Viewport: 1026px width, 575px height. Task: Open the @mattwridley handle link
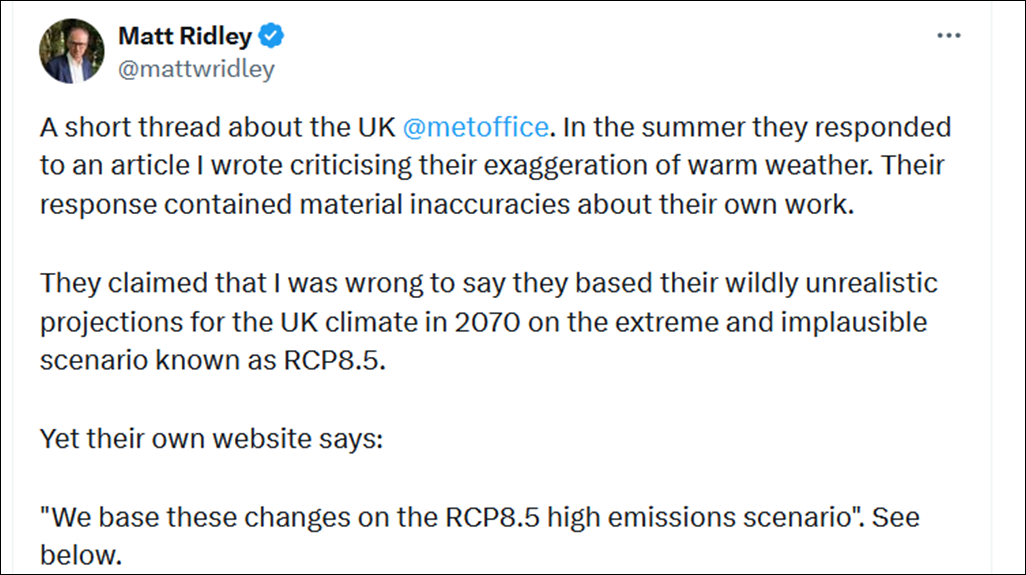pos(195,69)
